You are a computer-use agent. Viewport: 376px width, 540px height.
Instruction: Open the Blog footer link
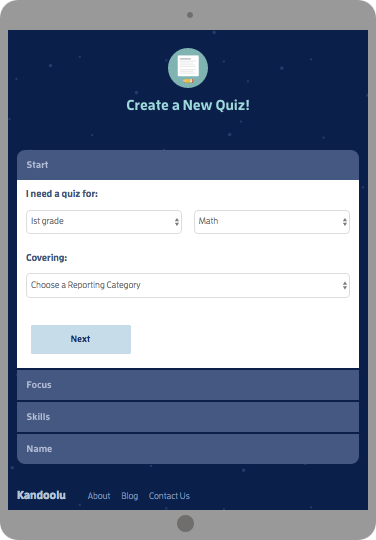(x=129, y=496)
